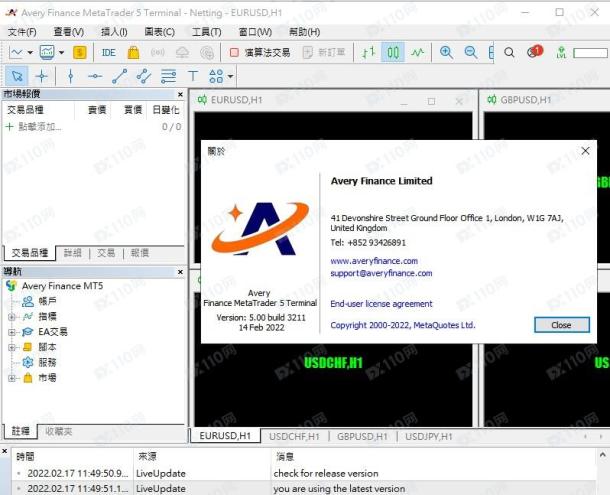Click the MetaQuotes copyright link
This screenshot has height=495, width=610.
(403, 325)
